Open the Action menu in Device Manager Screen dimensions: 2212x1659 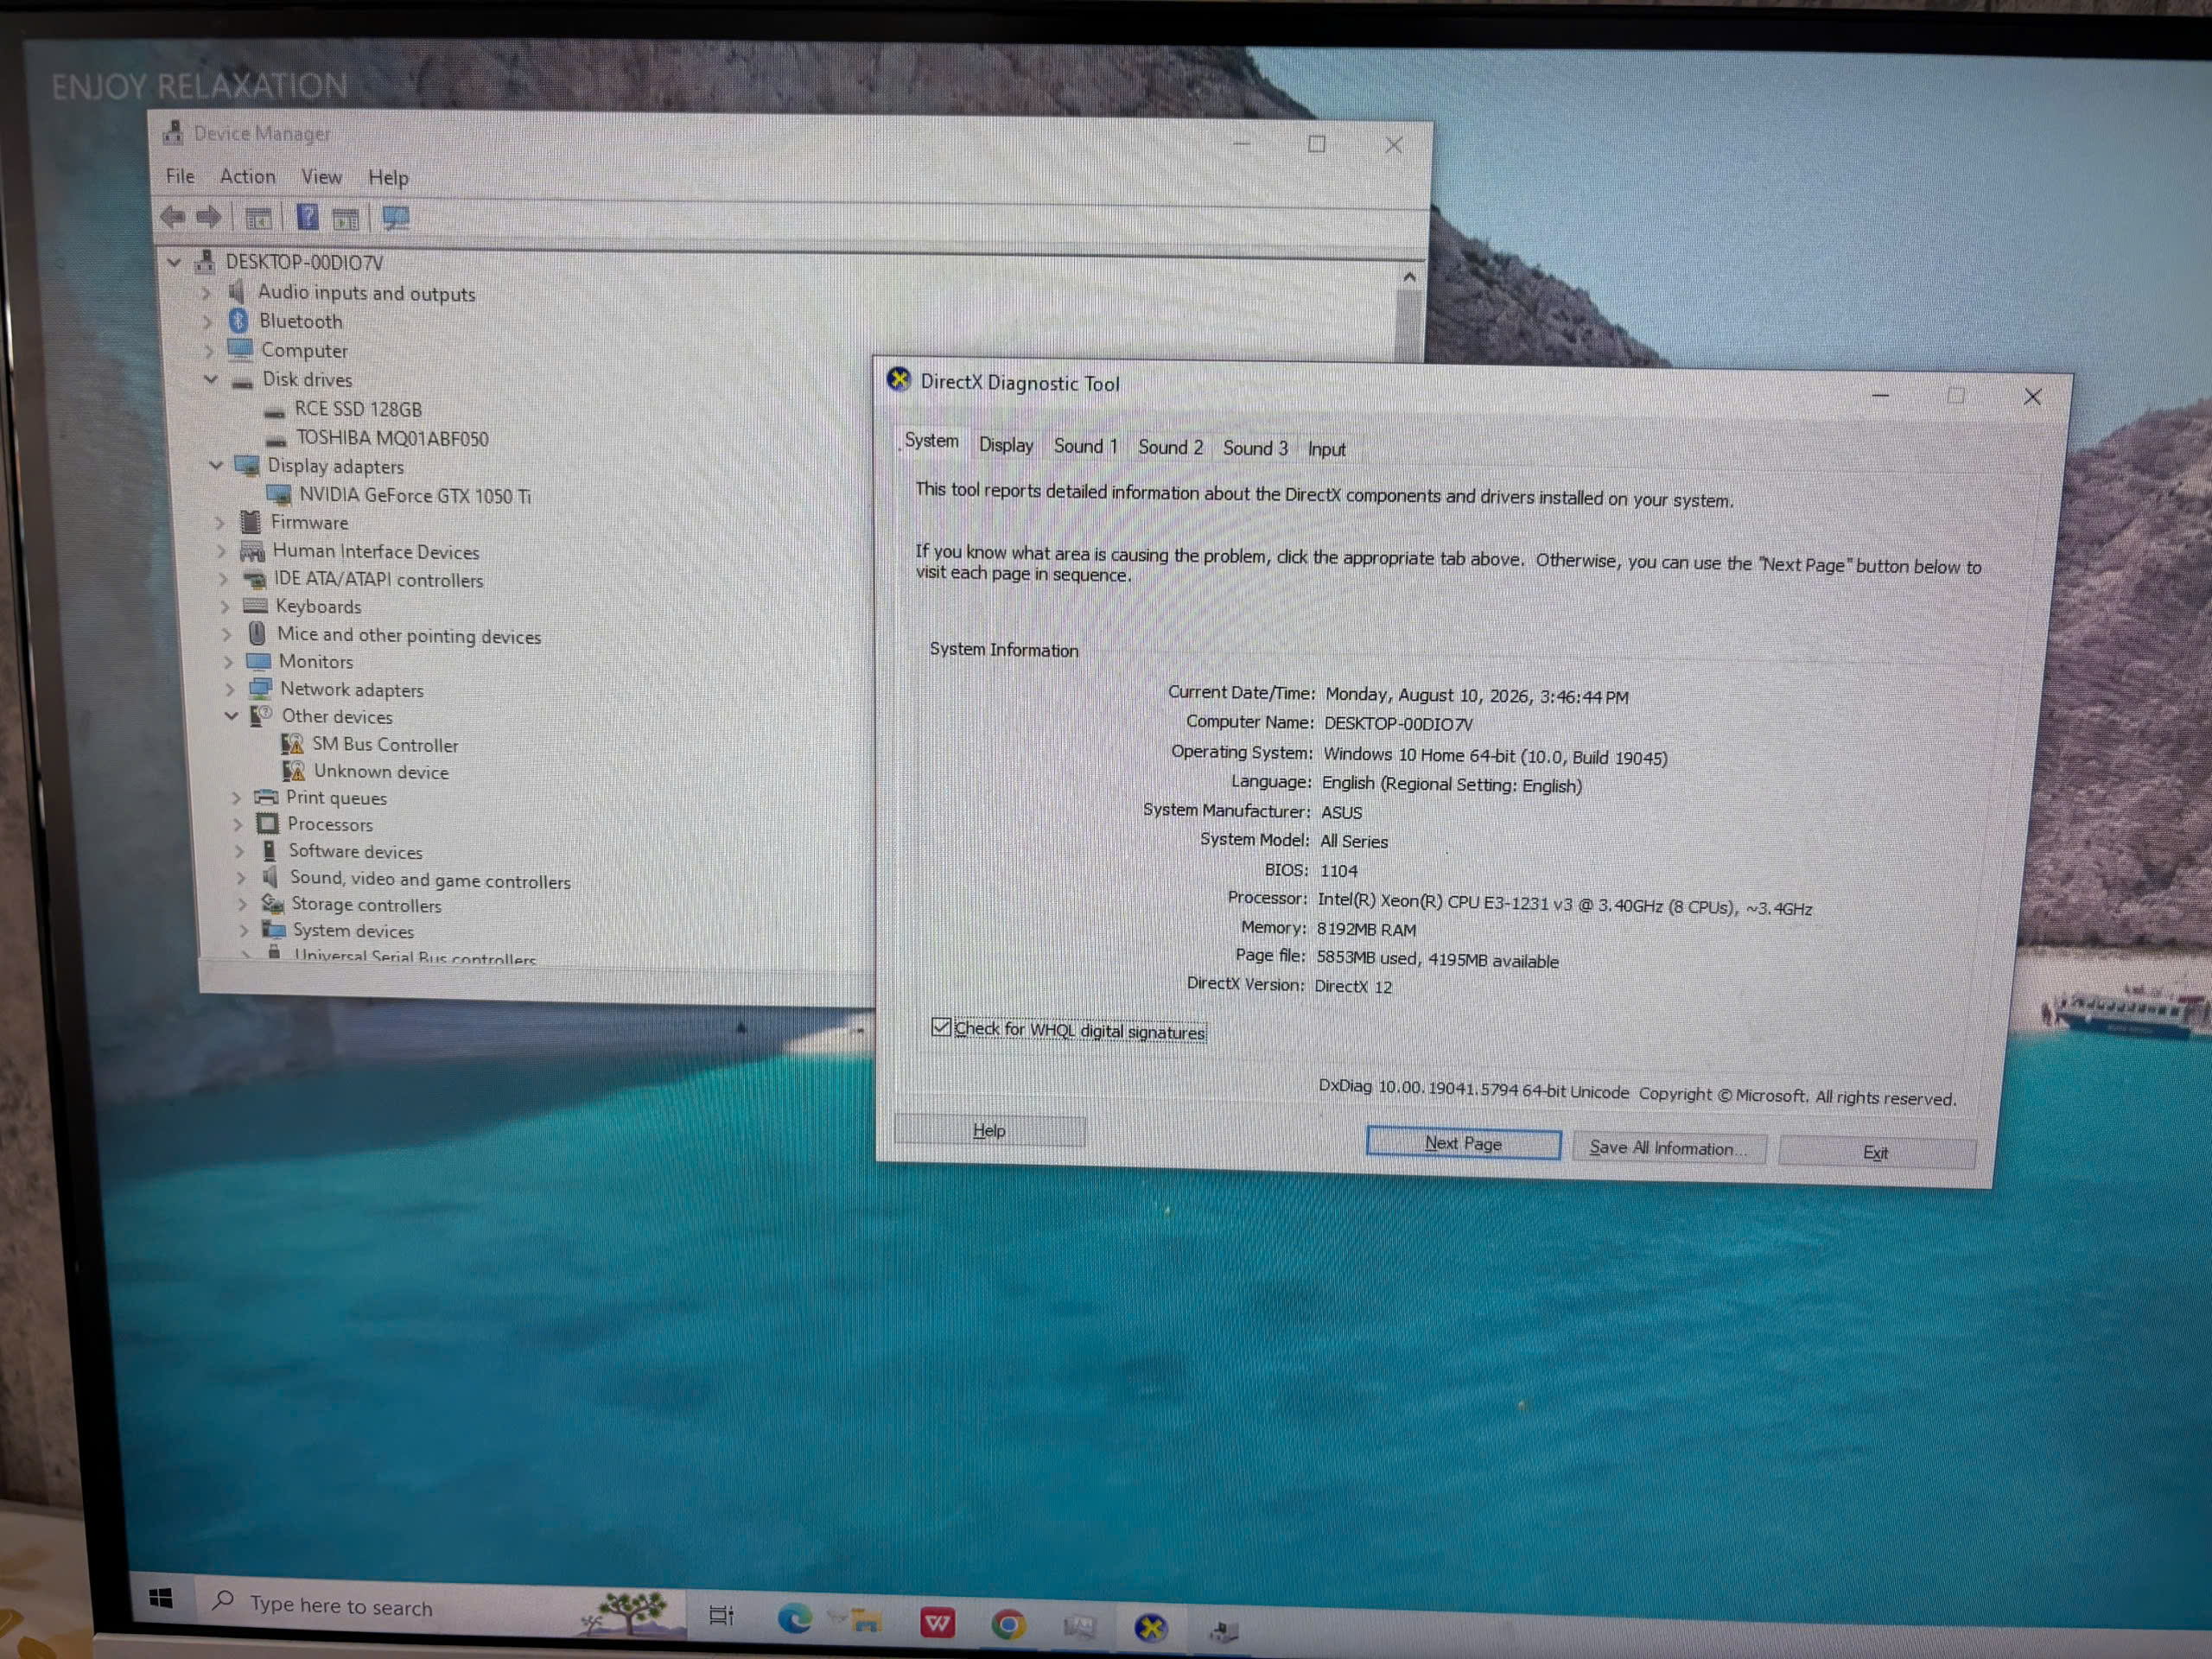click(248, 177)
